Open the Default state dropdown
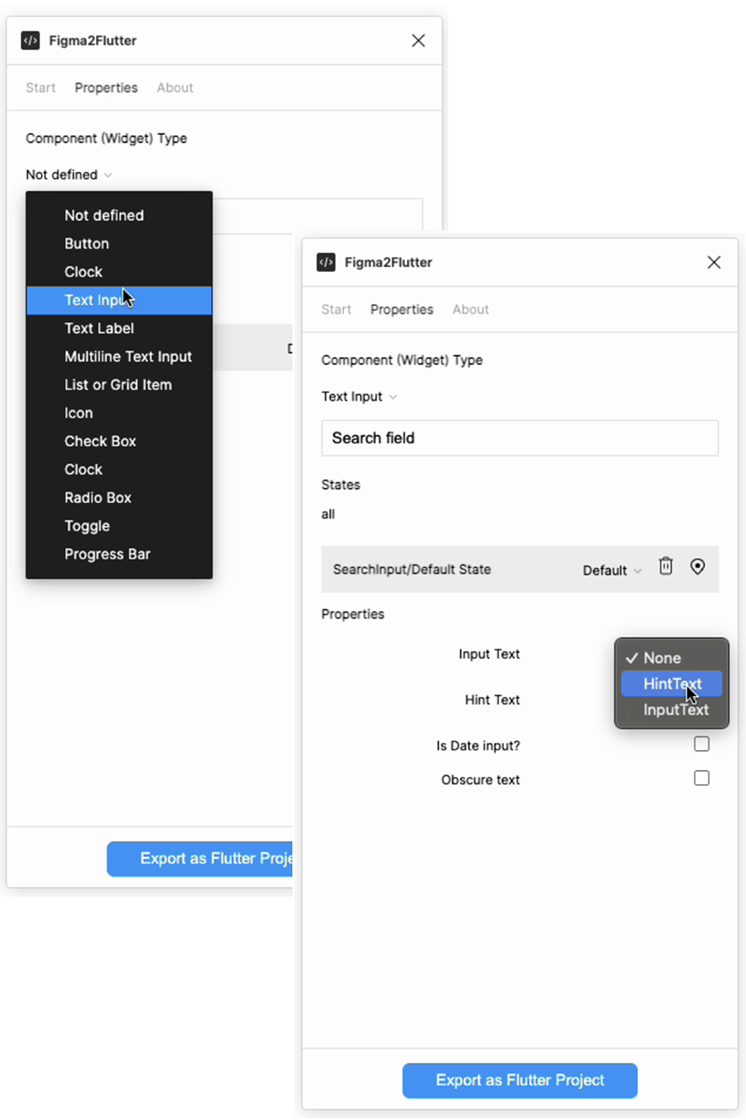 pos(612,570)
